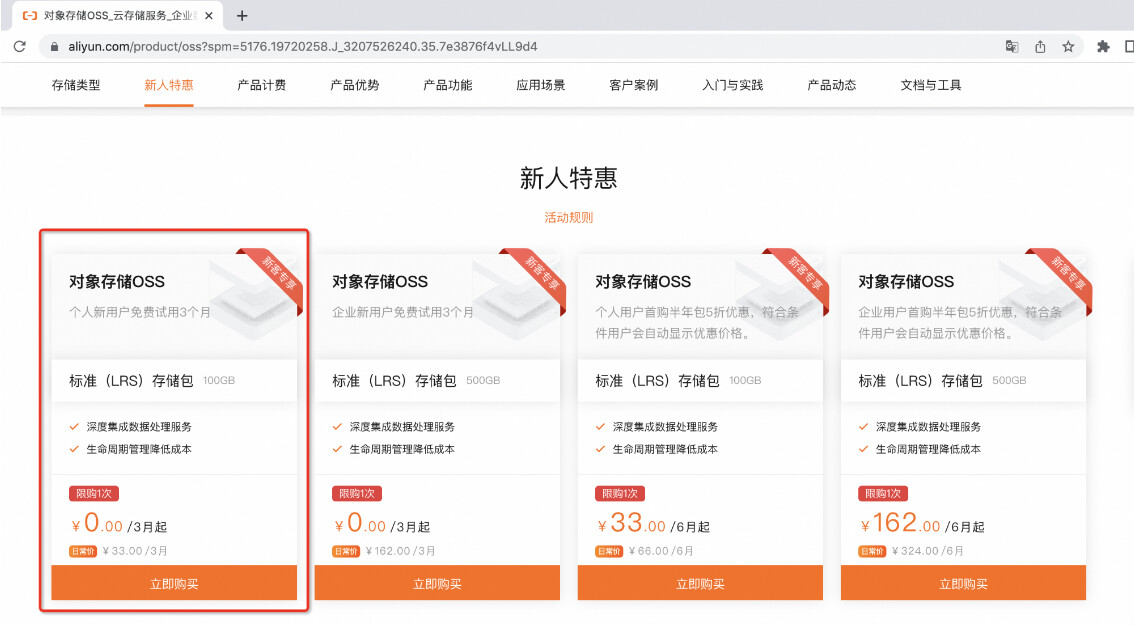This screenshot has height=628, width=1134.
Task: Go to 存储类型 section
Action: (76, 85)
